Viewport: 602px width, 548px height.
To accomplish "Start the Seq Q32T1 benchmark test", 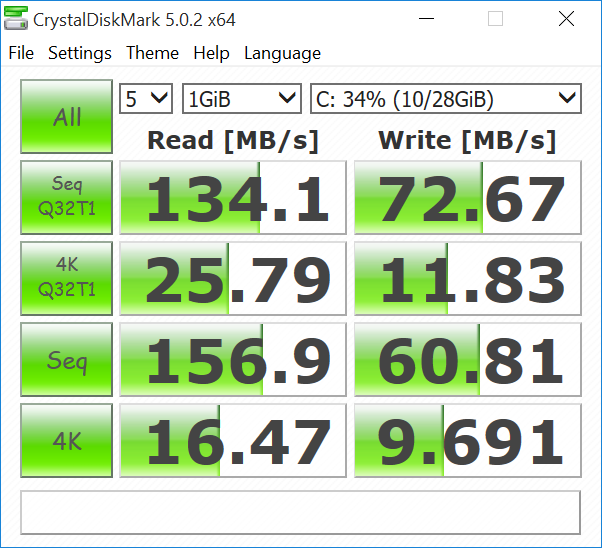I will 67,197.
